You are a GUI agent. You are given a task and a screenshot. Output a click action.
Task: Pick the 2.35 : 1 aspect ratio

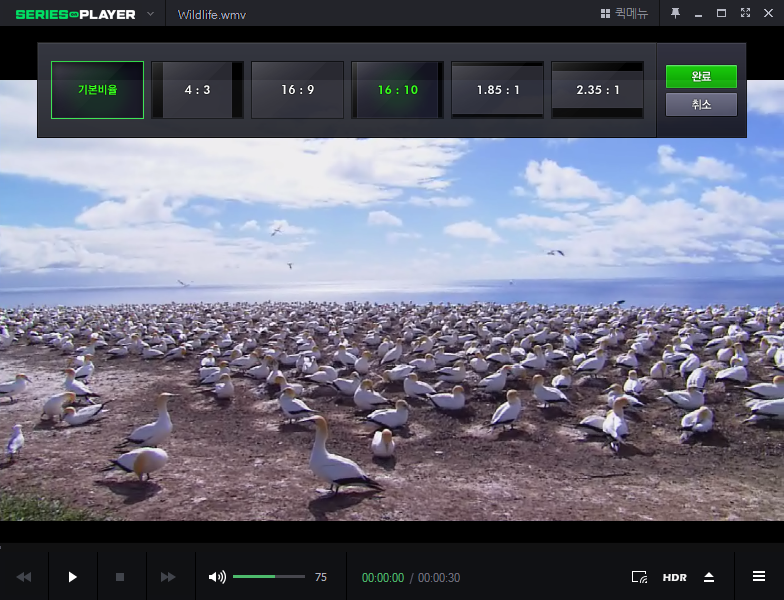point(598,90)
